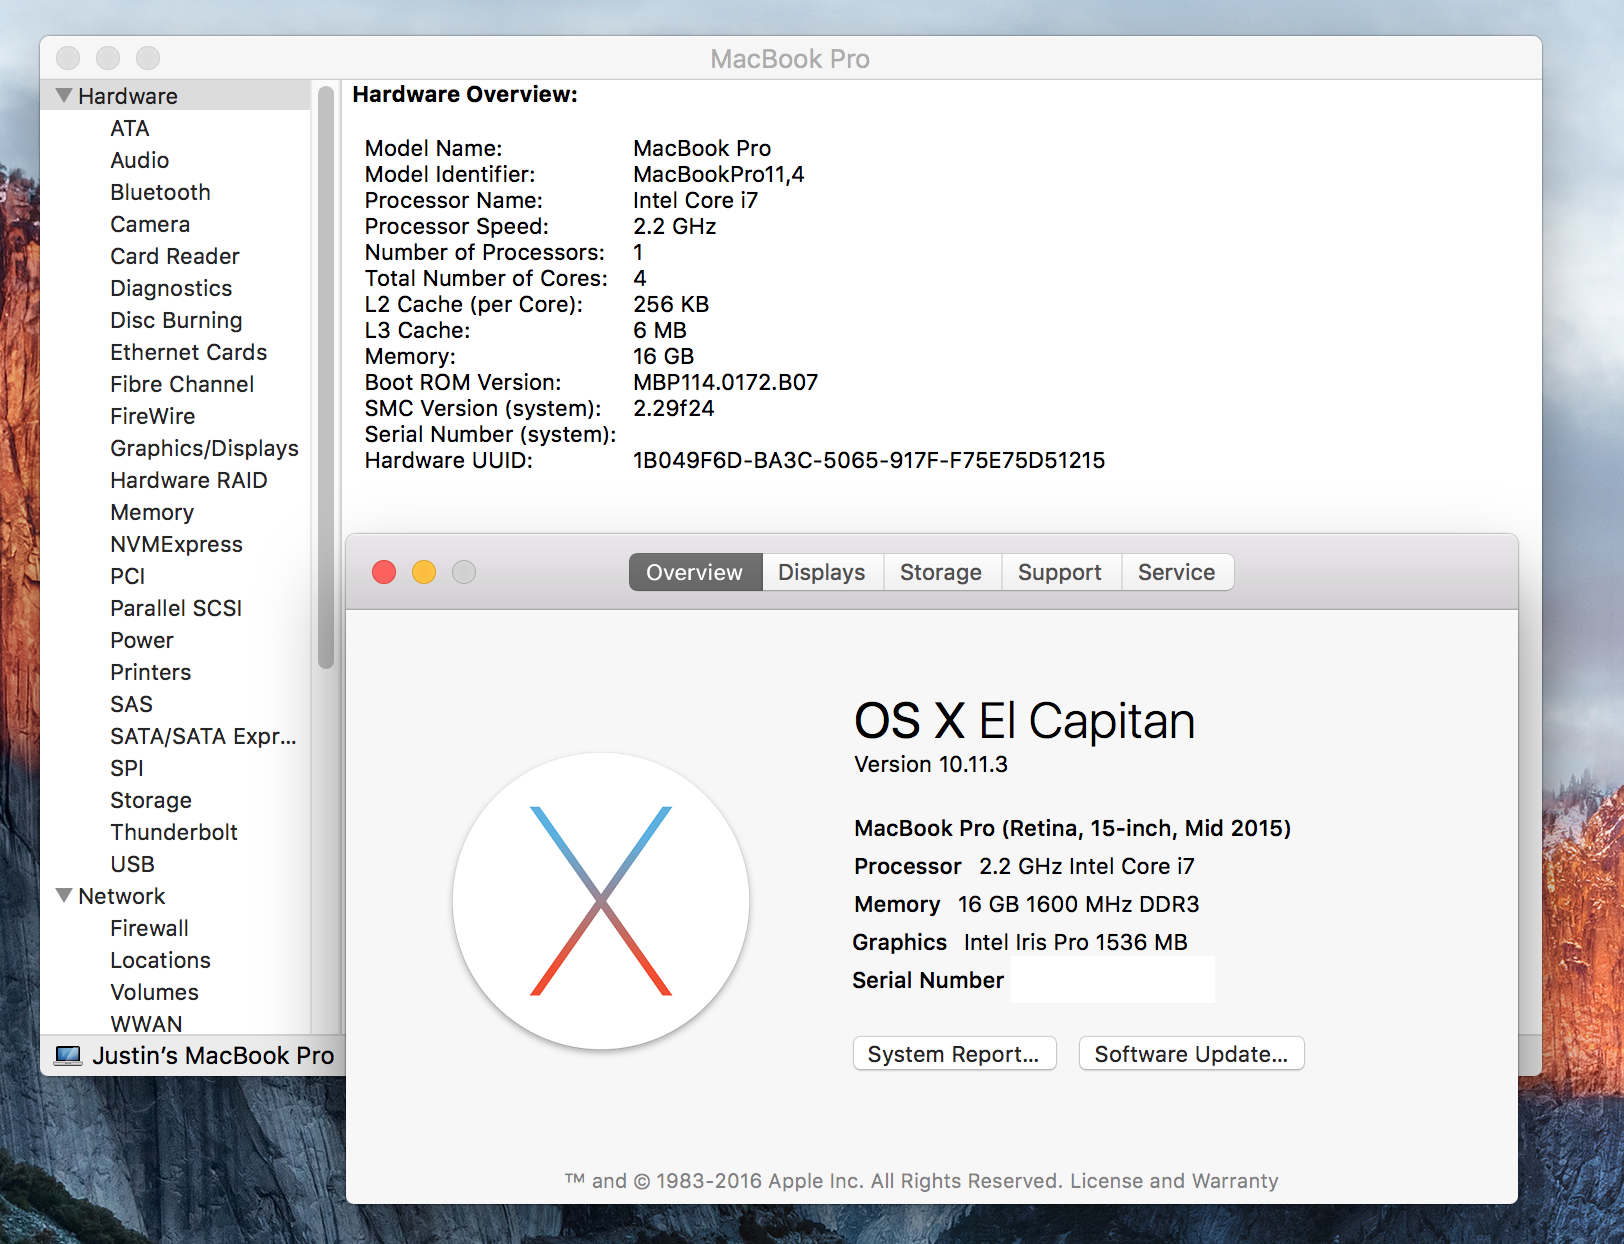The width and height of the screenshot is (1624, 1244).
Task: Show Ethernet Cards information
Action: point(189,352)
